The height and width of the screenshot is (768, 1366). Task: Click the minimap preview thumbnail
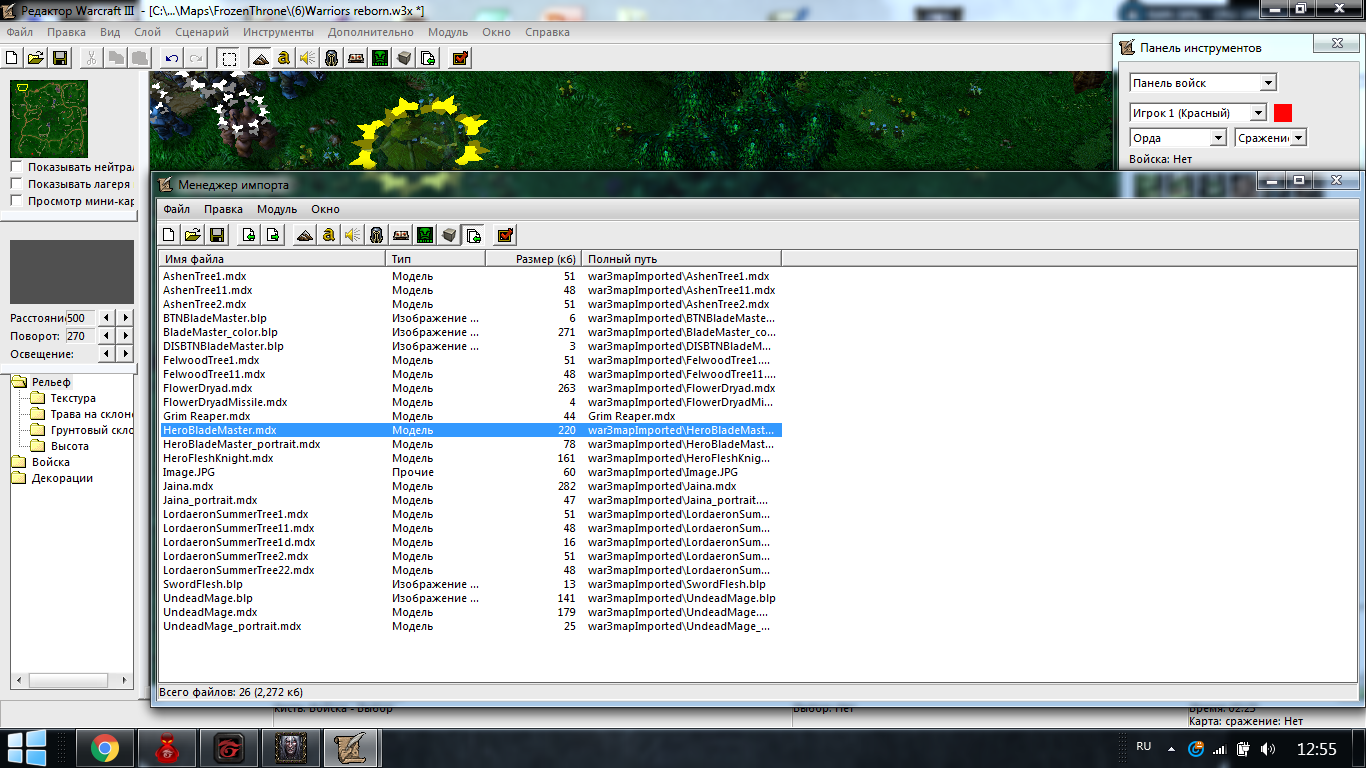49,119
